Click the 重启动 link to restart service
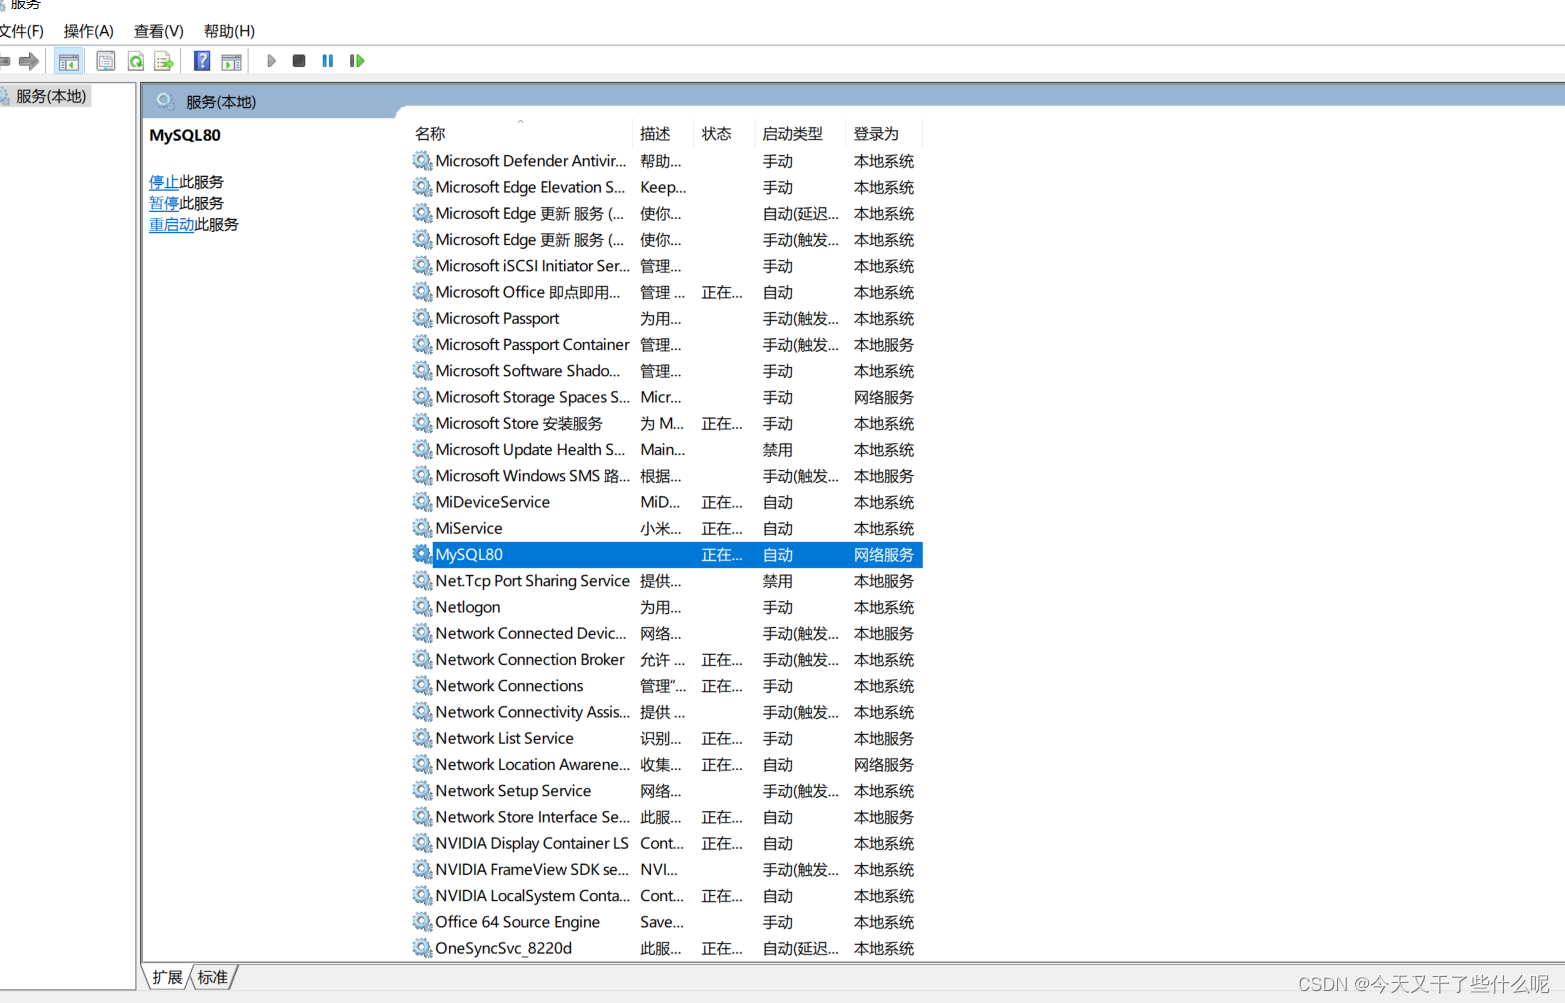Image resolution: width=1565 pixels, height=1003 pixels. click(x=172, y=224)
